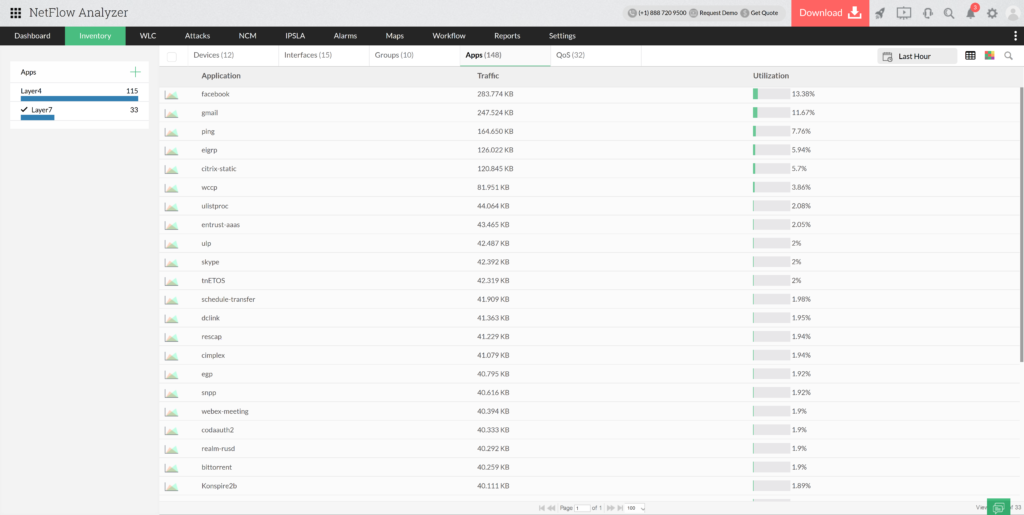
Task: Tick the select-all checkbox beside Devices tab
Action: (172, 56)
